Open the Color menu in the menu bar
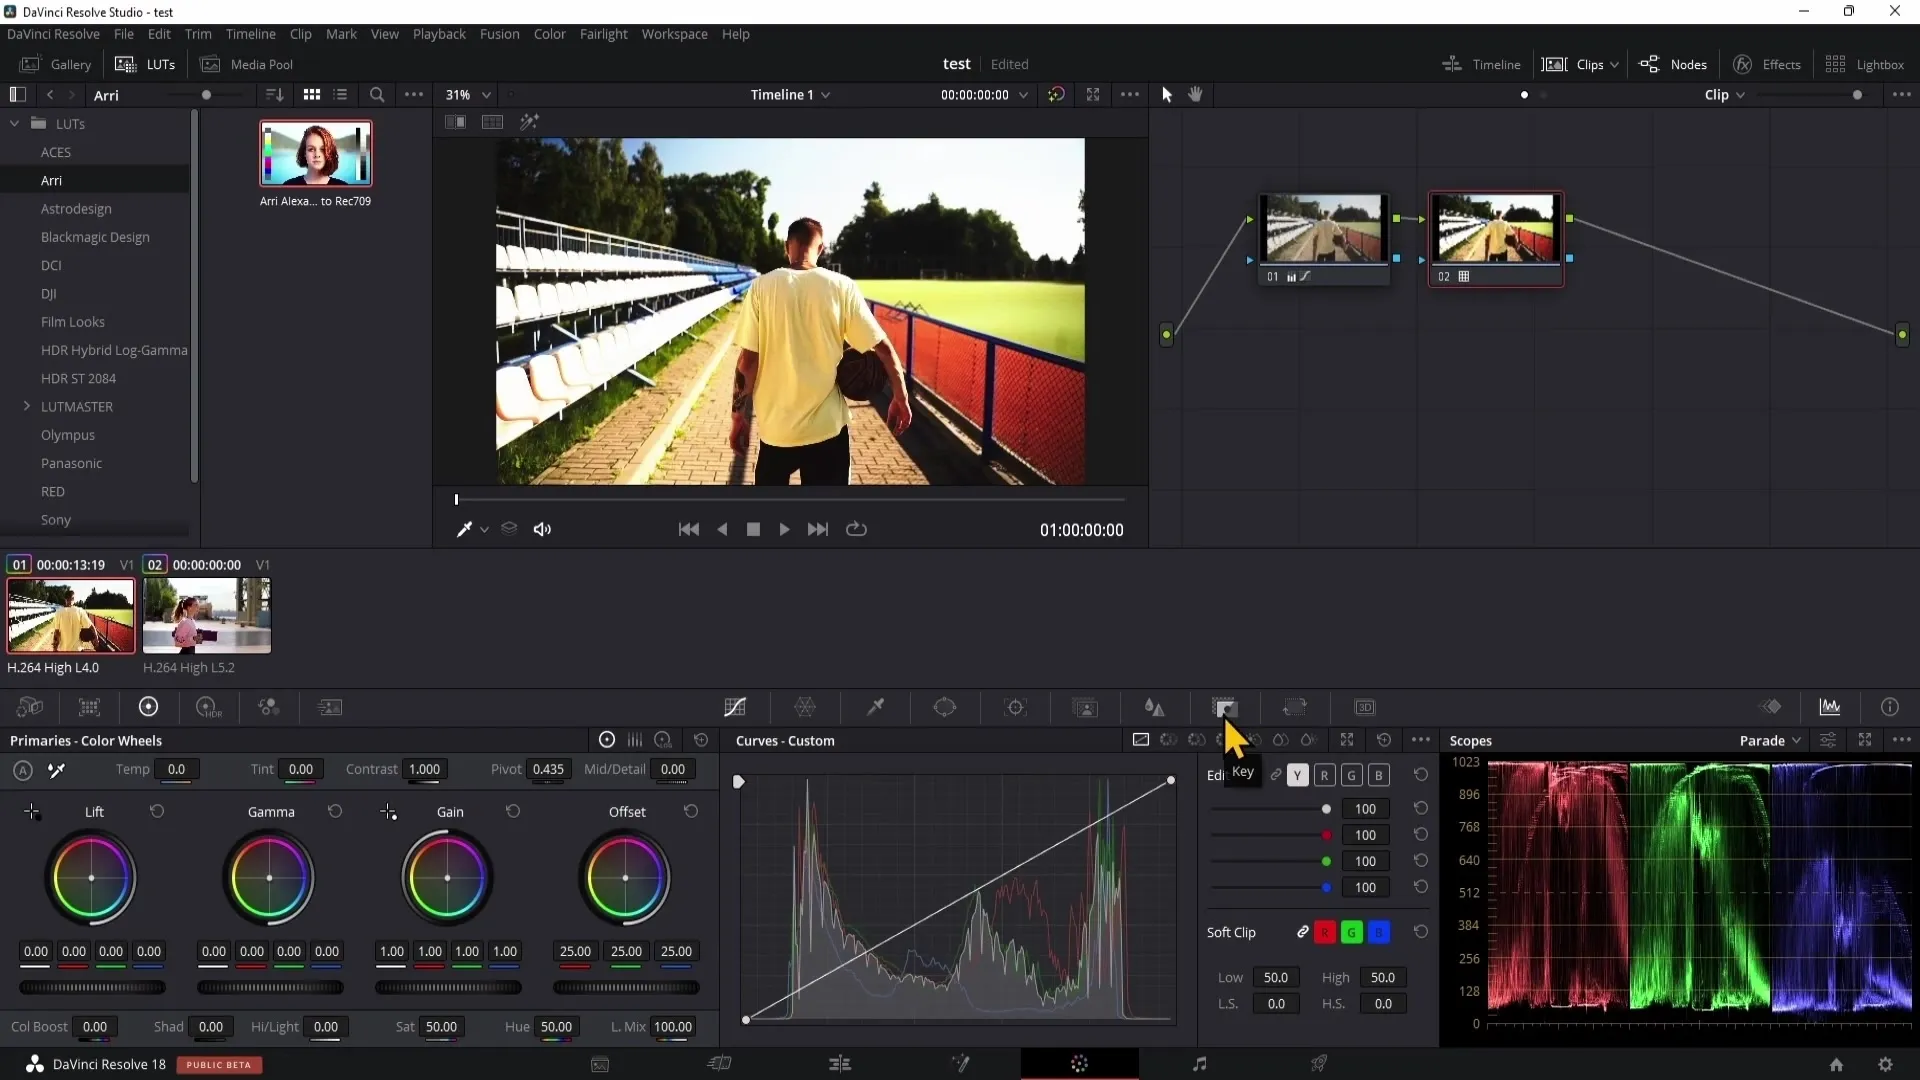1920x1080 pixels. [551, 34]
